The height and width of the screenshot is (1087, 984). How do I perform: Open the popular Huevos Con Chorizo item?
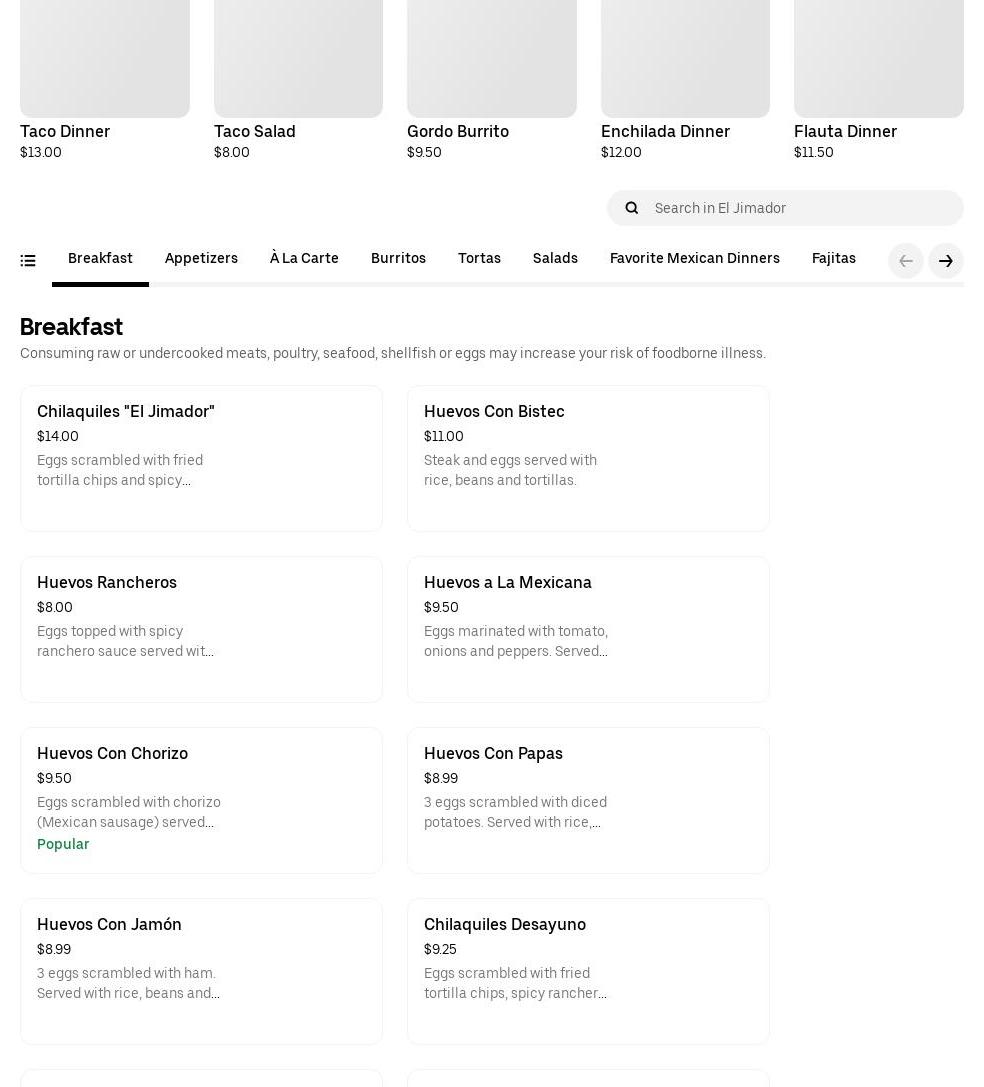click(x=201, y=800)
